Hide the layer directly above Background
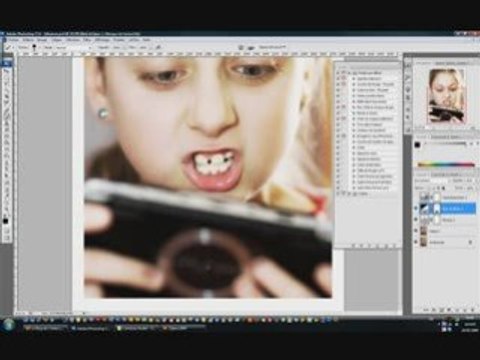Screen dimensions: 480x360 click(x=416, y=231)
